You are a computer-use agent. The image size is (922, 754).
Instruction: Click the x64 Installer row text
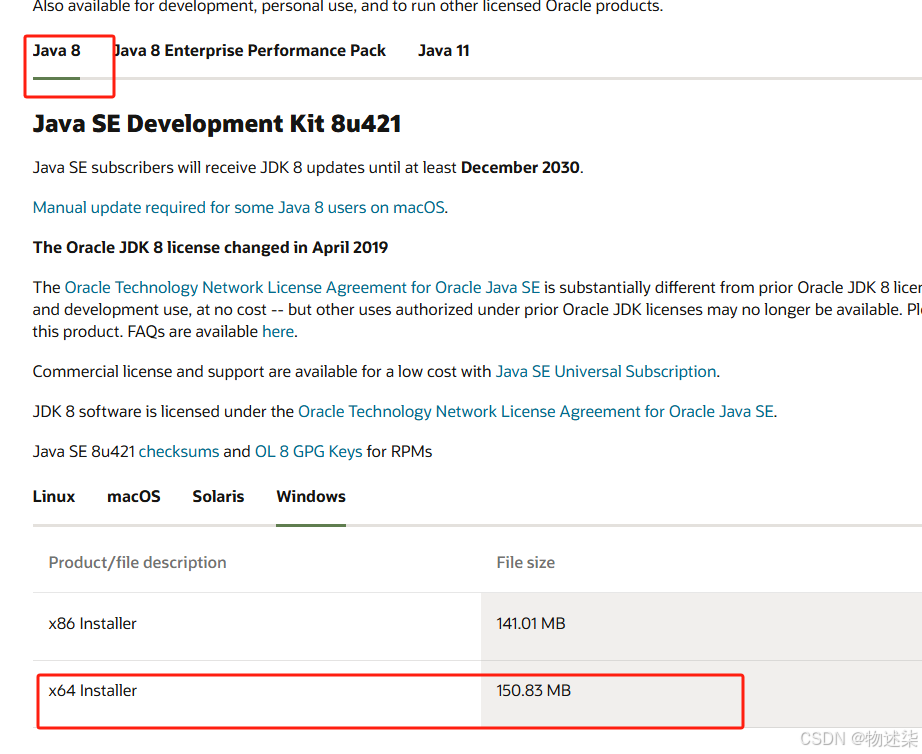[x=92, y=690]
